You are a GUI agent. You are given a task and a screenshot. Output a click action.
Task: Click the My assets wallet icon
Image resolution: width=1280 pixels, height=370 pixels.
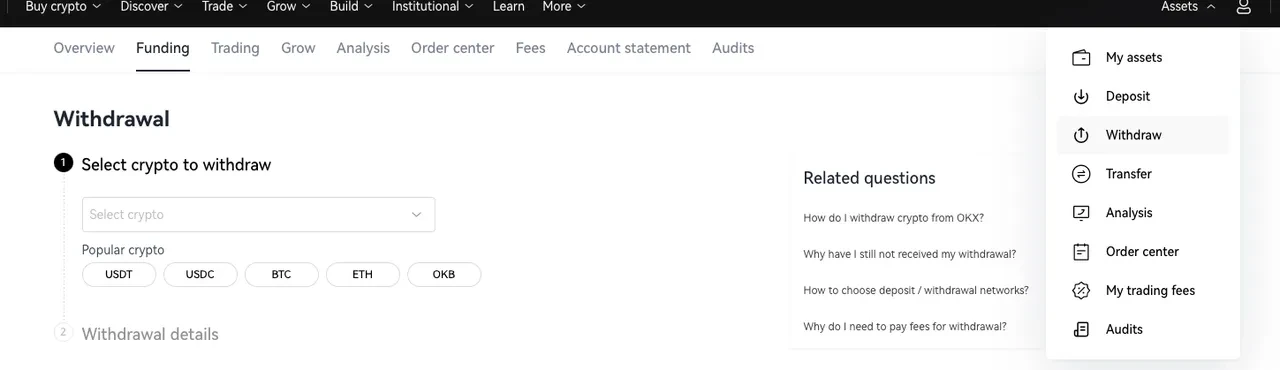[x=1081, y=58]
